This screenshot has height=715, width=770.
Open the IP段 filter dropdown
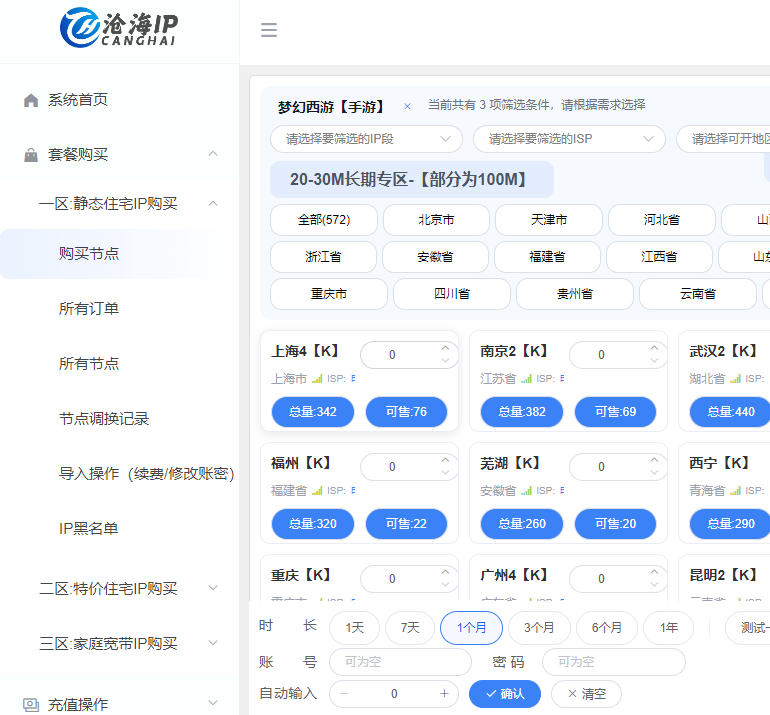pos(366,139)
